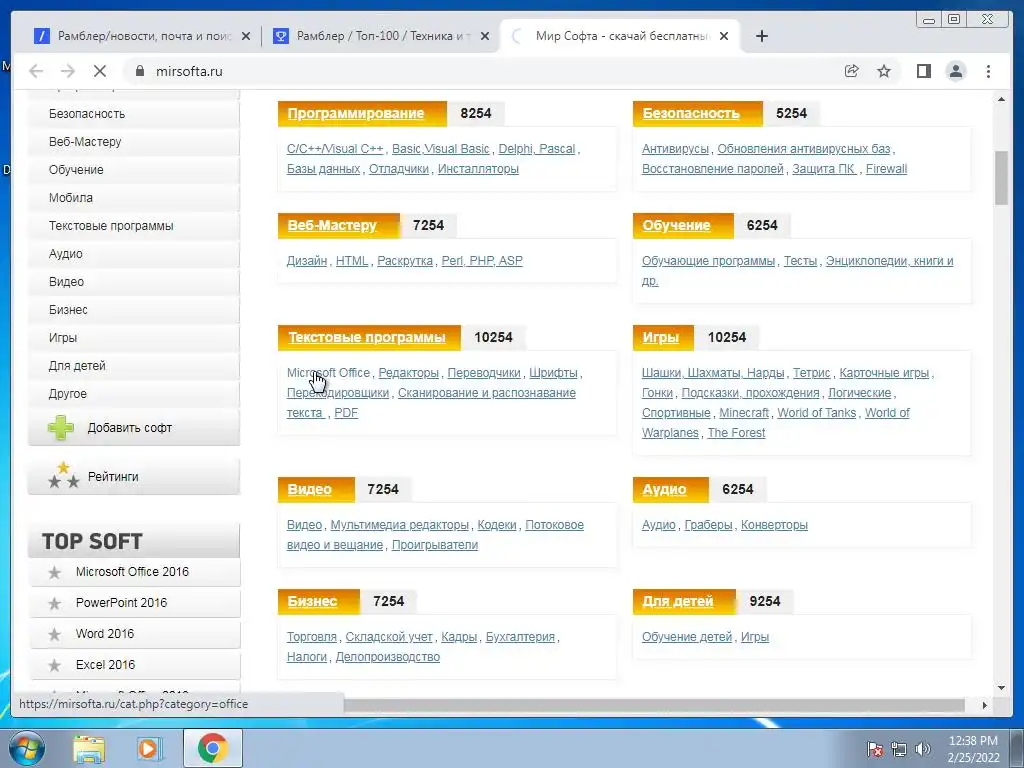Open the volume control in the tray

point(923,749)
